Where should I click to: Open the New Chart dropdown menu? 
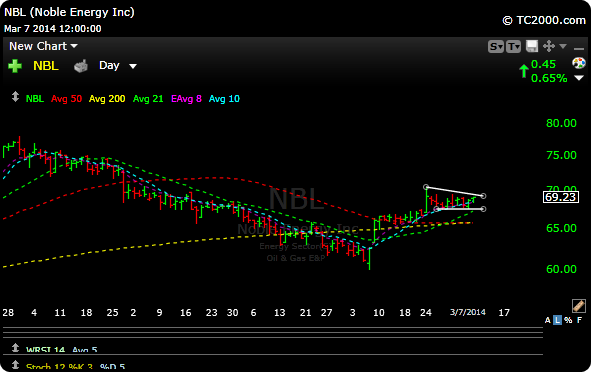click(43, 46)
